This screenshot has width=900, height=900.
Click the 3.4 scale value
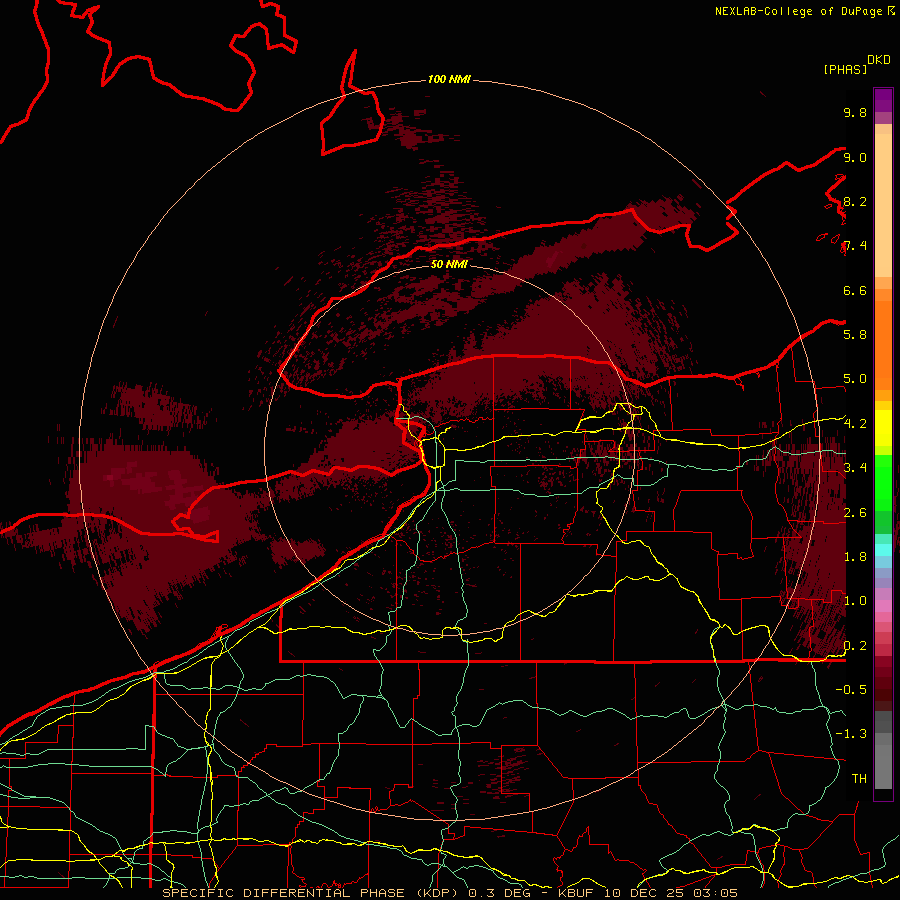855,468
